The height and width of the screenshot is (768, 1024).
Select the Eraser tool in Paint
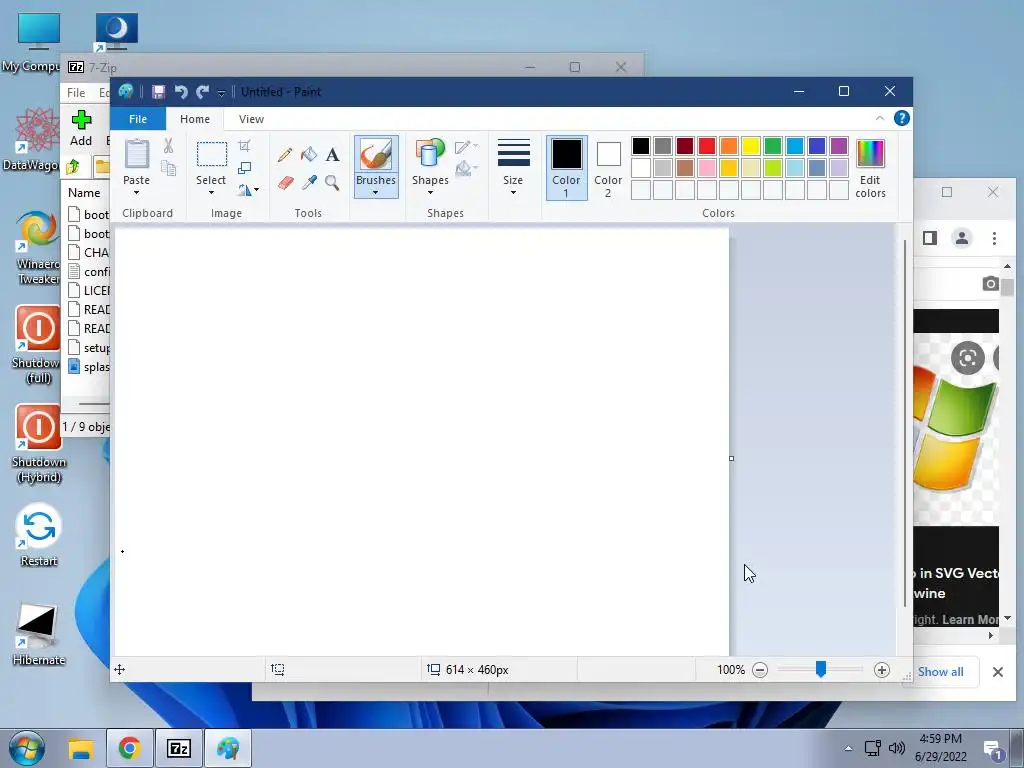pyautogui.click(x=285, y=182)
